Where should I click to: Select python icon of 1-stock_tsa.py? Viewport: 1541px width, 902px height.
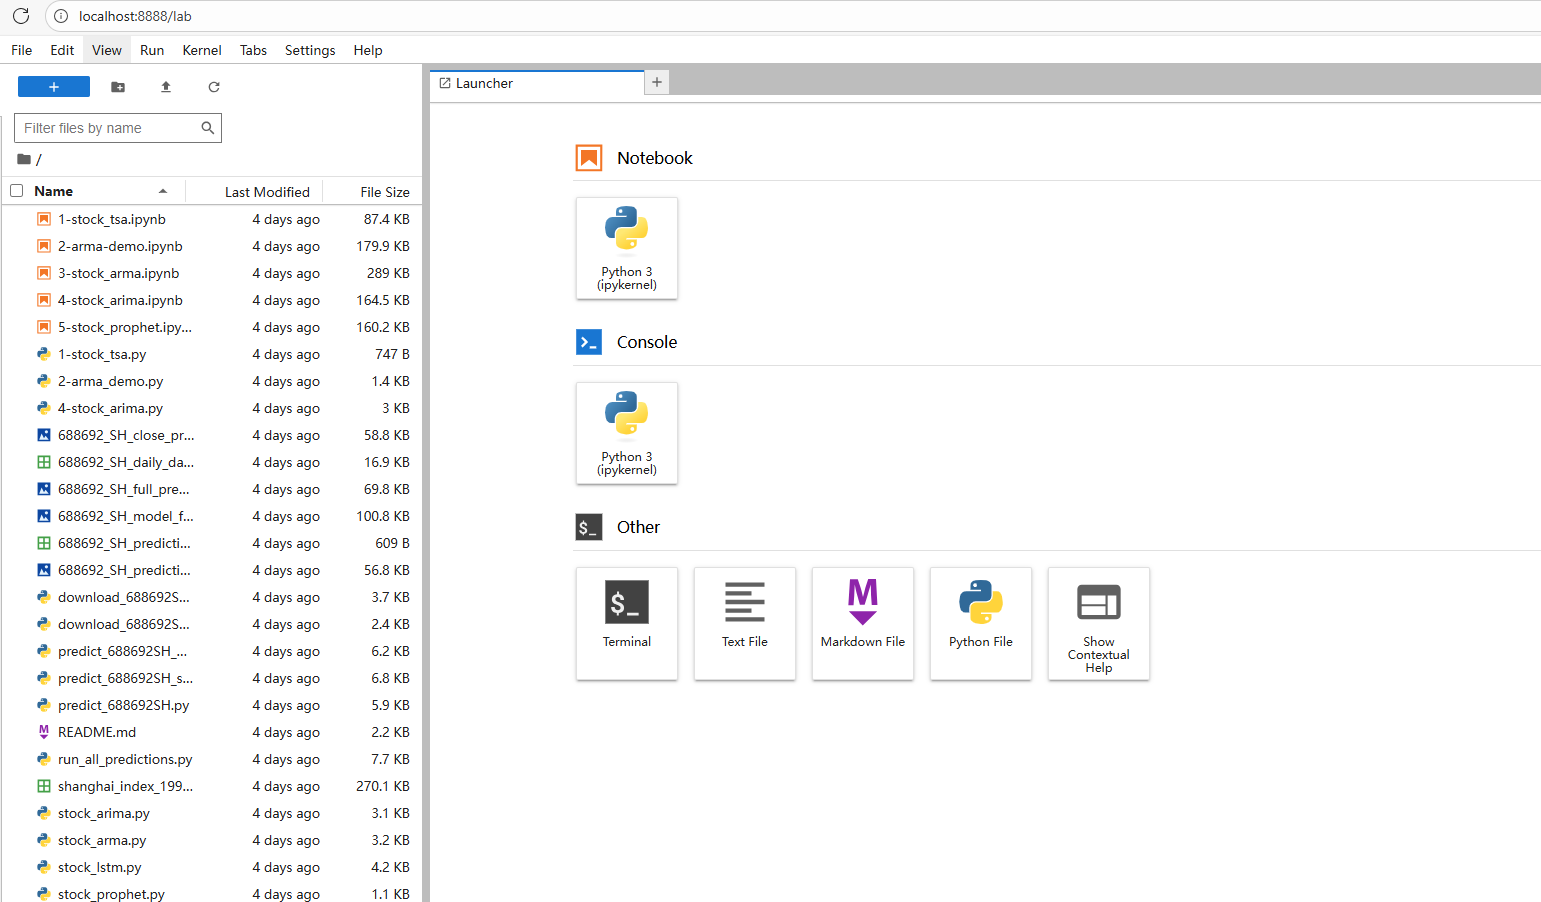click(x=44, y=354)
